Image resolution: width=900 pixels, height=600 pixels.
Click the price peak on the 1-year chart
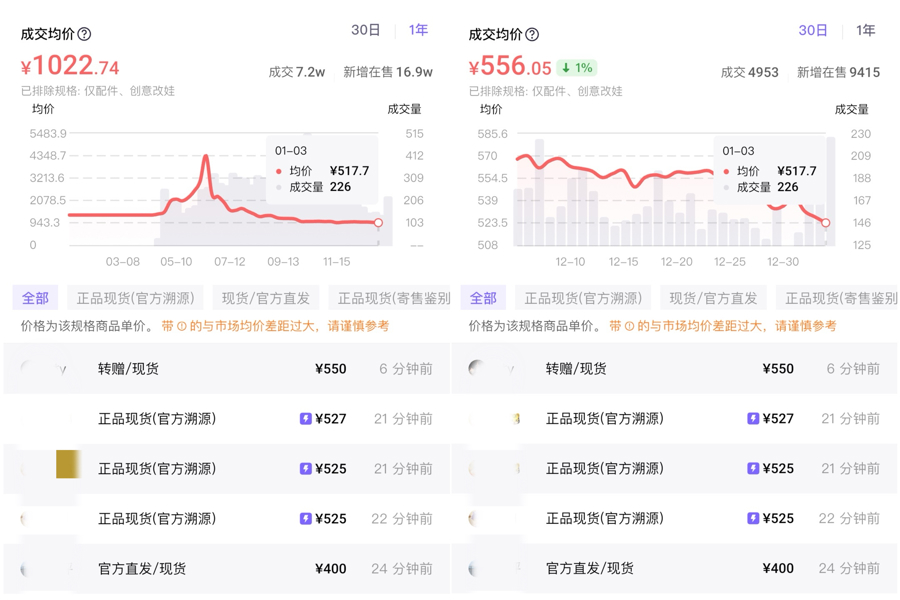(x=206, y=157)
